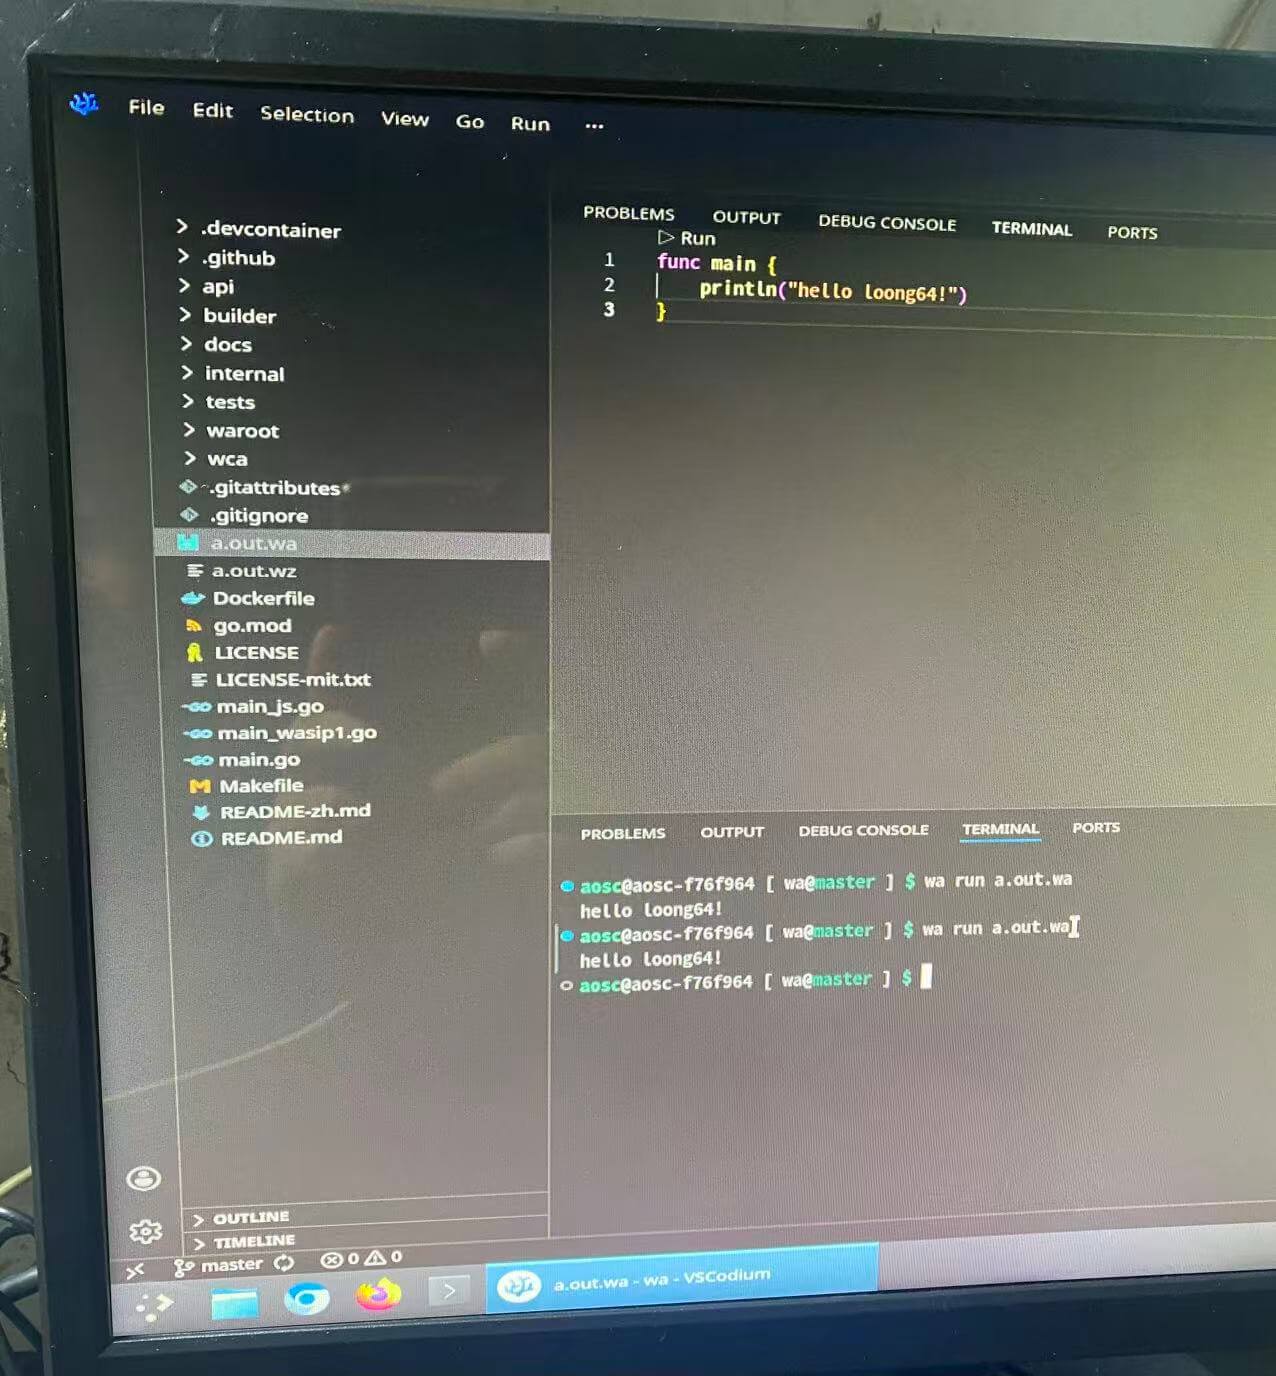The width and height of the screenshot is (1276, 1376).
Task: Open the Accounts icon in activity bar
Action: [x=144, y=1178]
